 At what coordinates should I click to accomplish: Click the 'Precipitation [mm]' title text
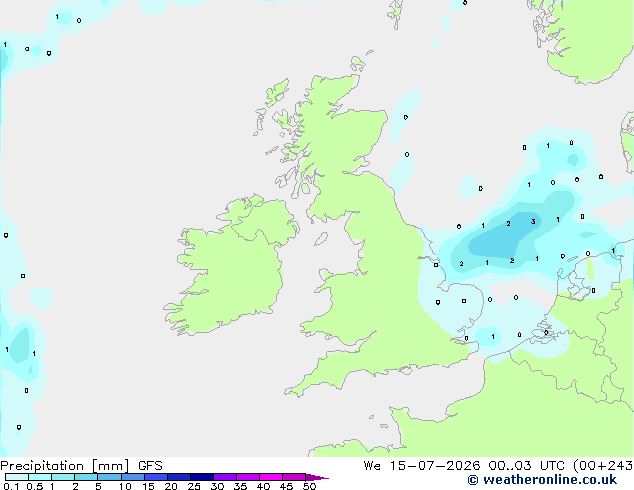[65, 466]
